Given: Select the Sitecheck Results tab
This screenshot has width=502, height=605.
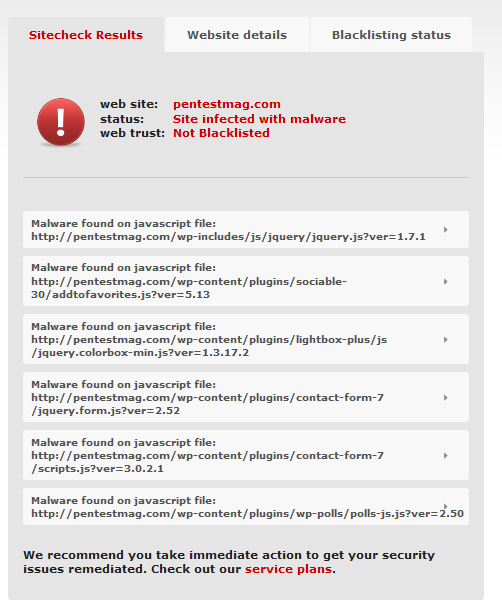Looking at the screenshot, I should click(86, 35).
